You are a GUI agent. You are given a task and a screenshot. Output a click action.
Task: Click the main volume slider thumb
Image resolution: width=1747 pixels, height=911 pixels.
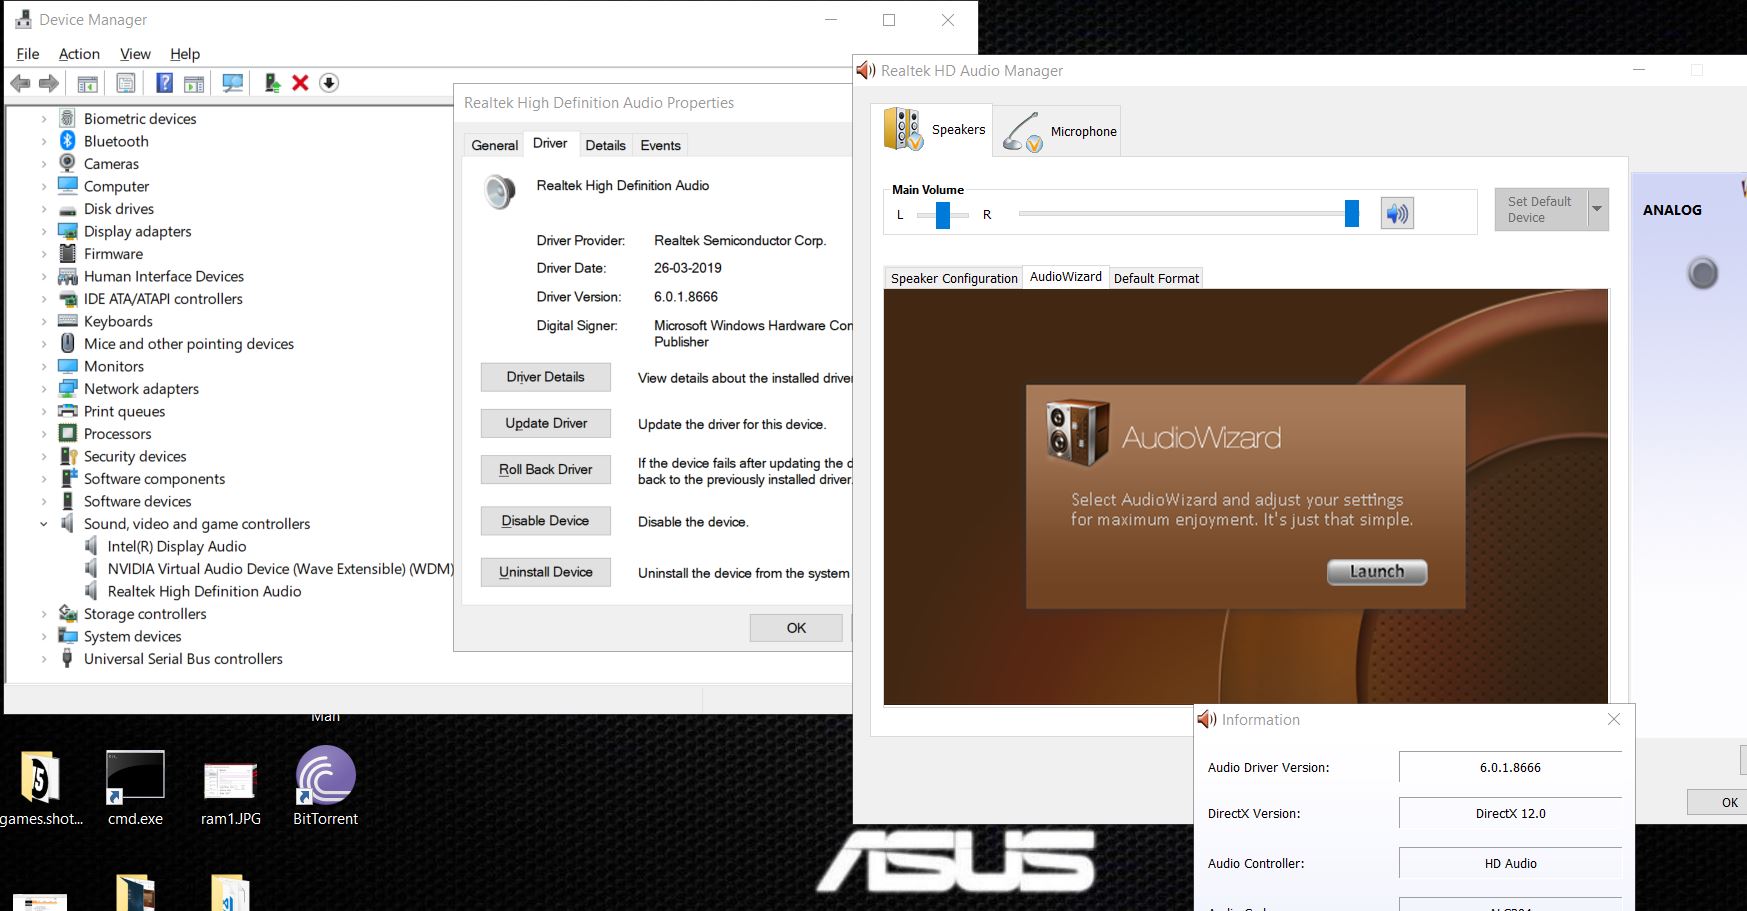pyautogui.click(x=1352, y=213)
